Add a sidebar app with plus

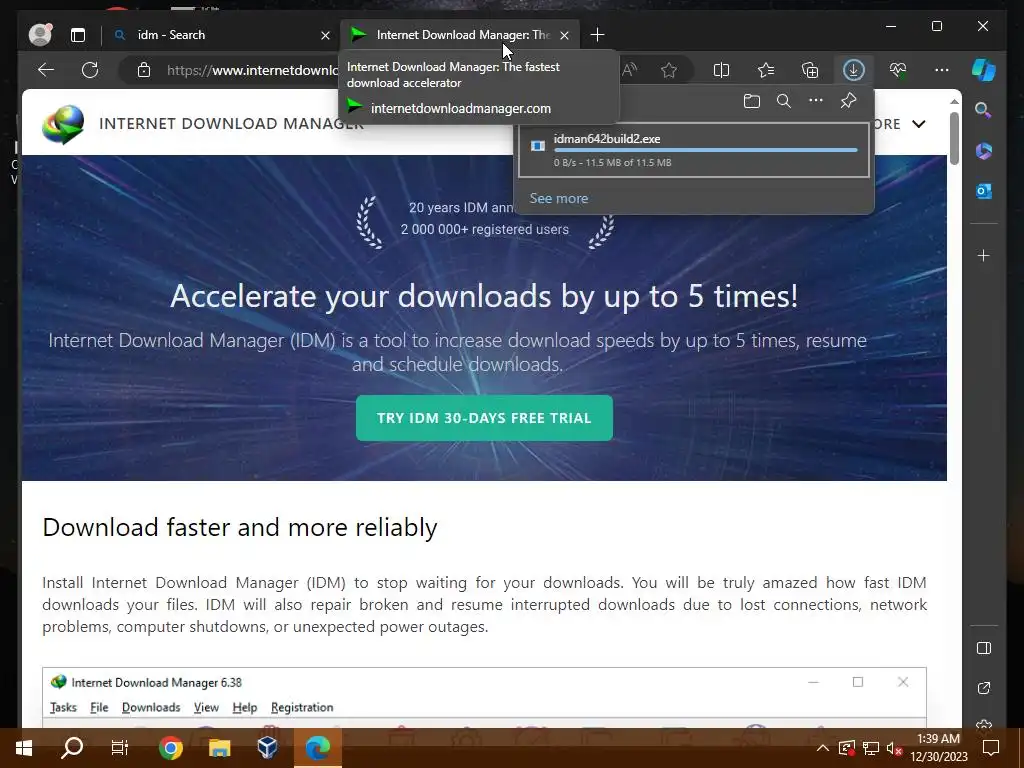(984, 255)
